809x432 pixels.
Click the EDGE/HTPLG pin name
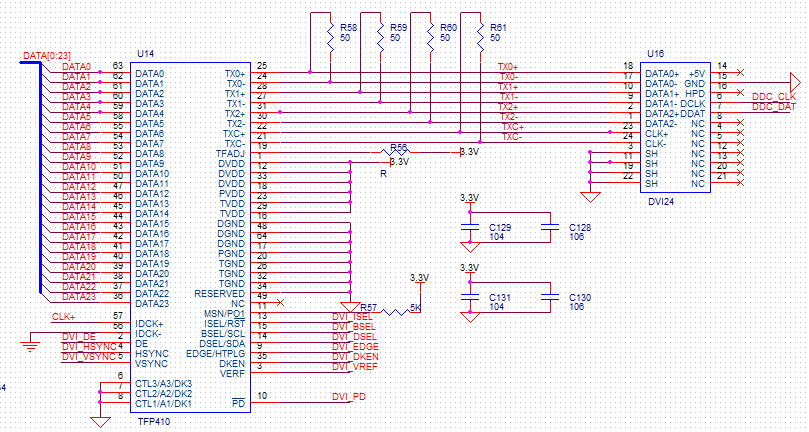216,354
